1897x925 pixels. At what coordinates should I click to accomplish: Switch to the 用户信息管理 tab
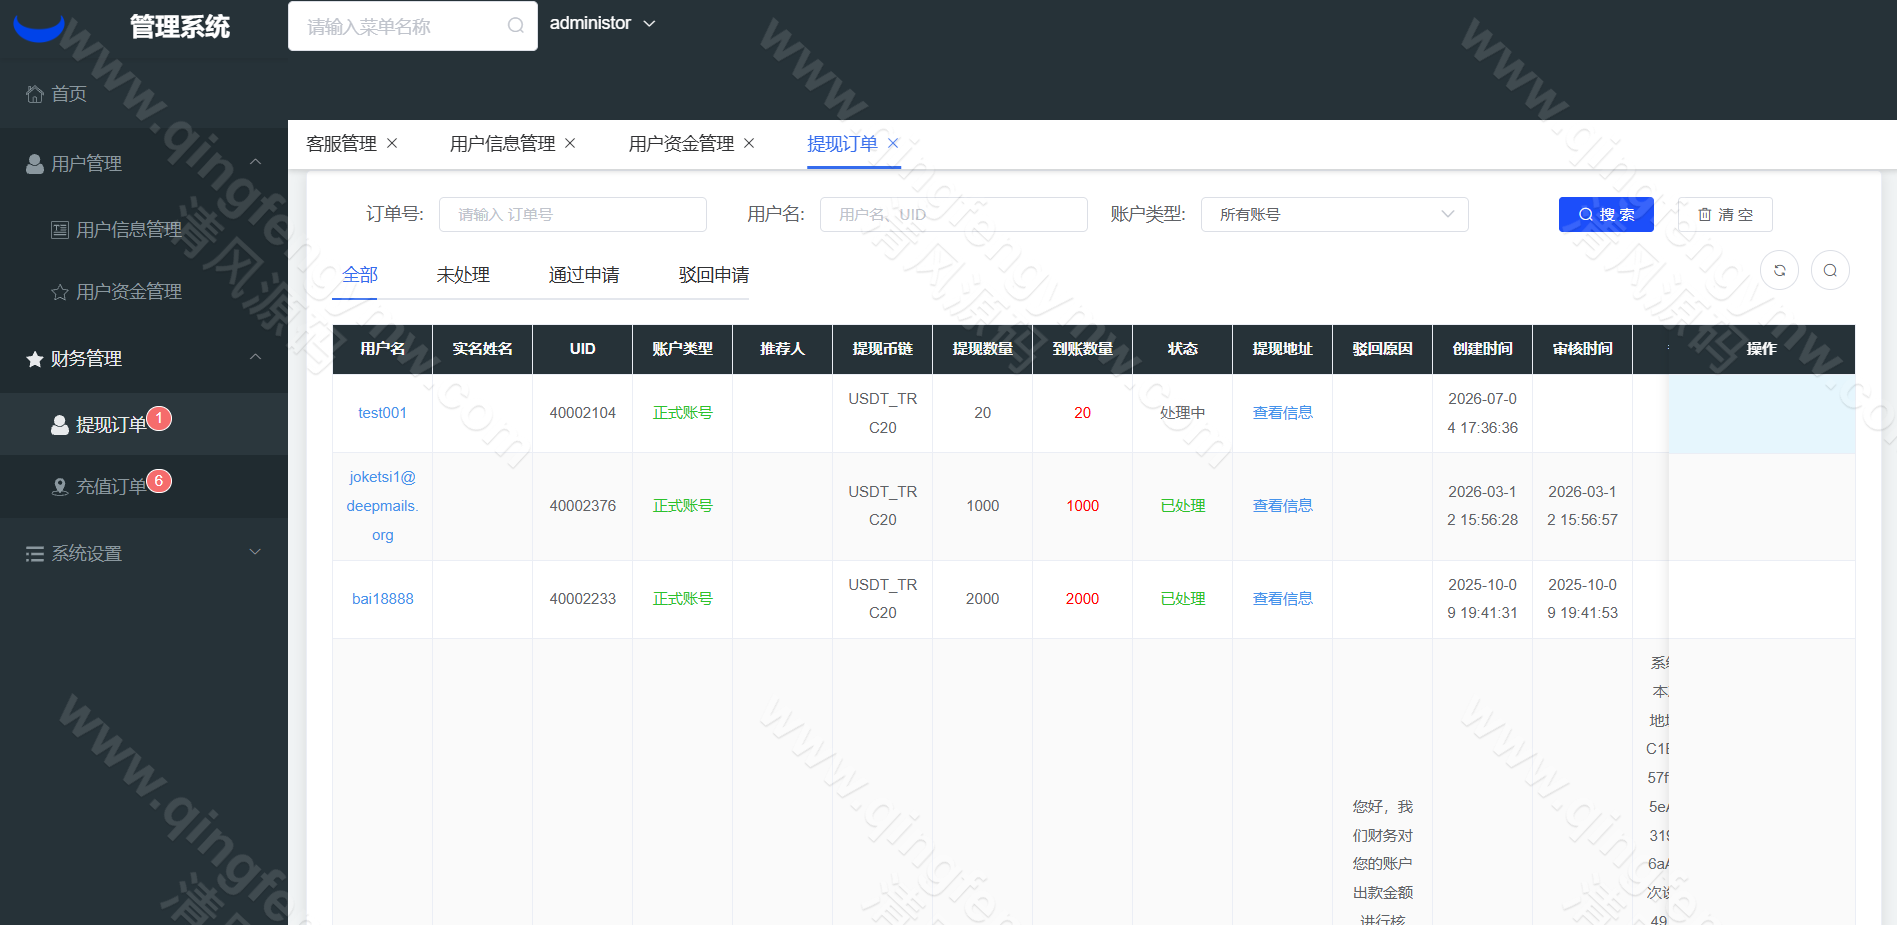click(502, 144)
